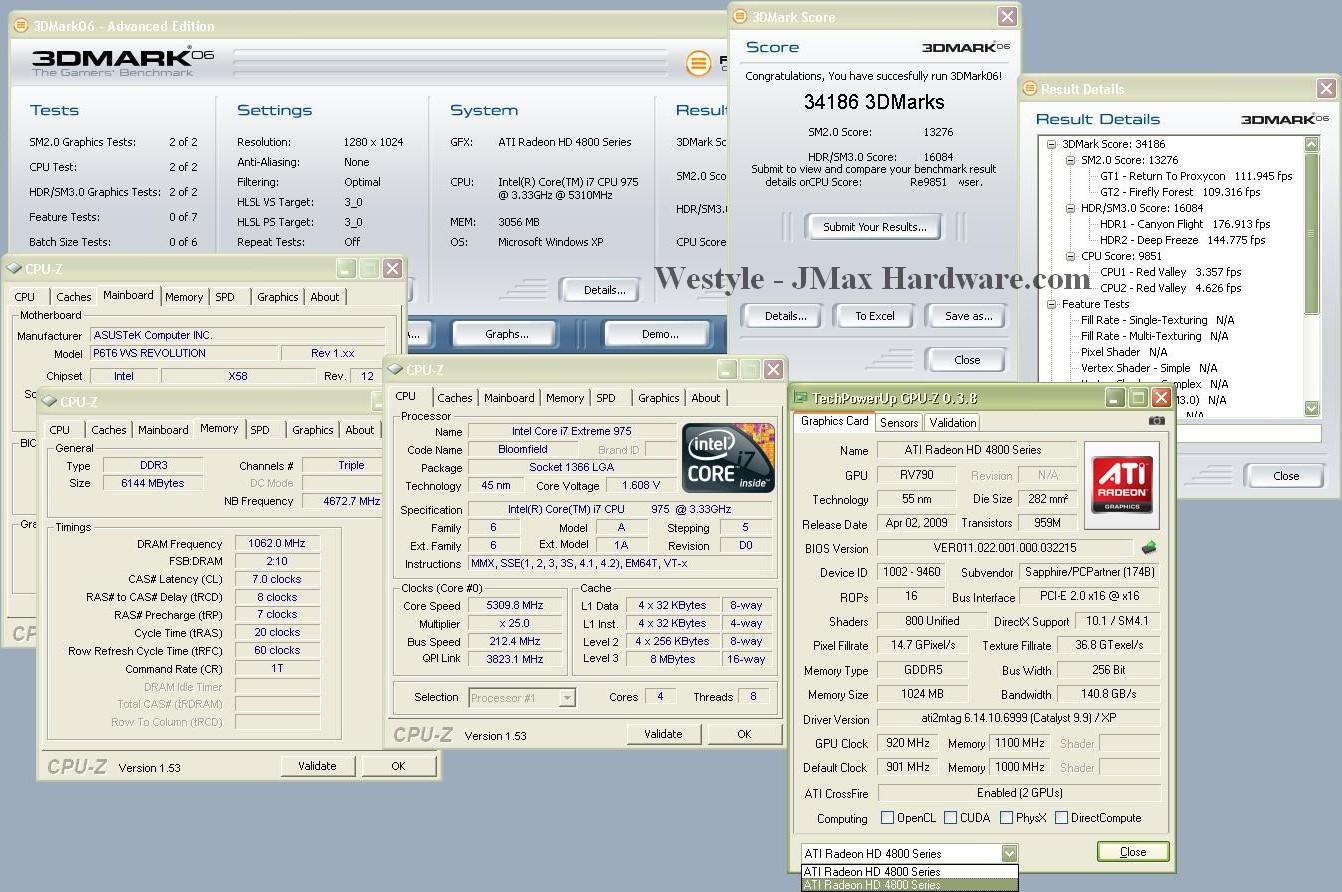
Task: Click the title icon of the CPU-Z Memory window
Action: [x=50, y=402]
